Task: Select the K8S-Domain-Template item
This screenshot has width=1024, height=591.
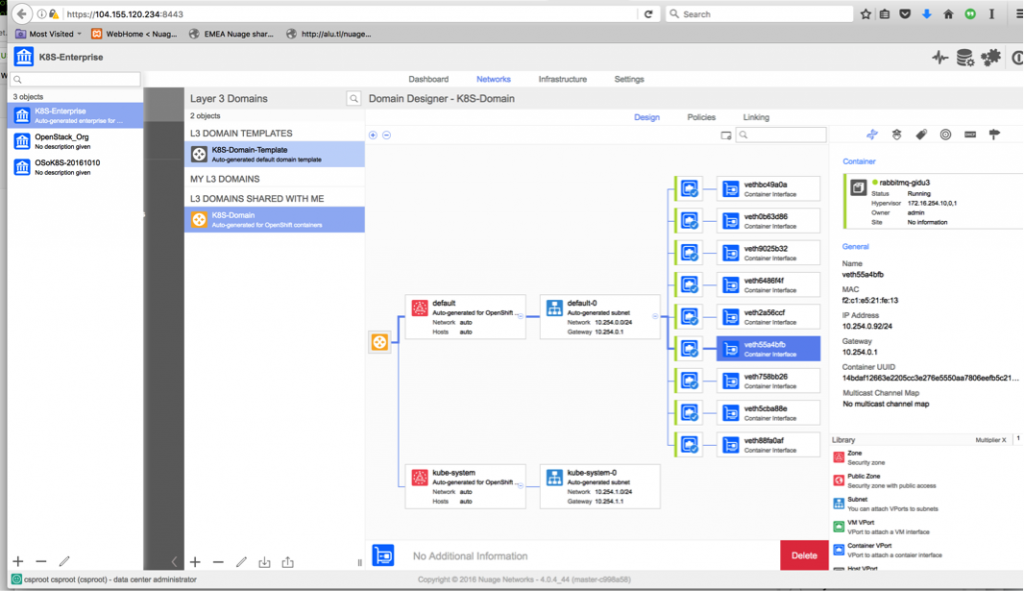Action: coord(274,154)
